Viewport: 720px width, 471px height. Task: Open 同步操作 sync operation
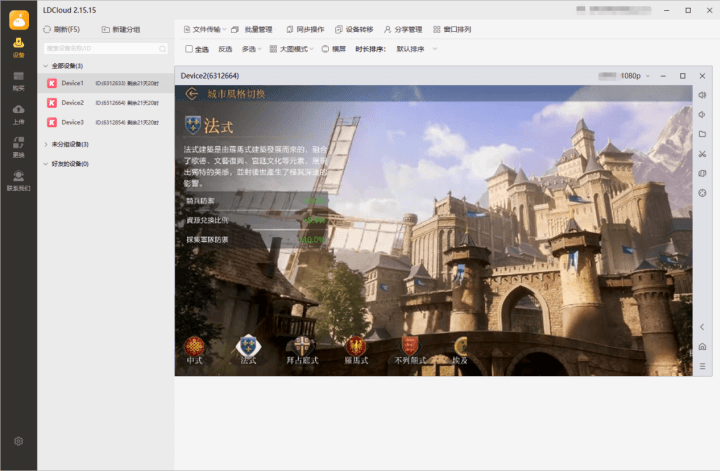point(305,29)
